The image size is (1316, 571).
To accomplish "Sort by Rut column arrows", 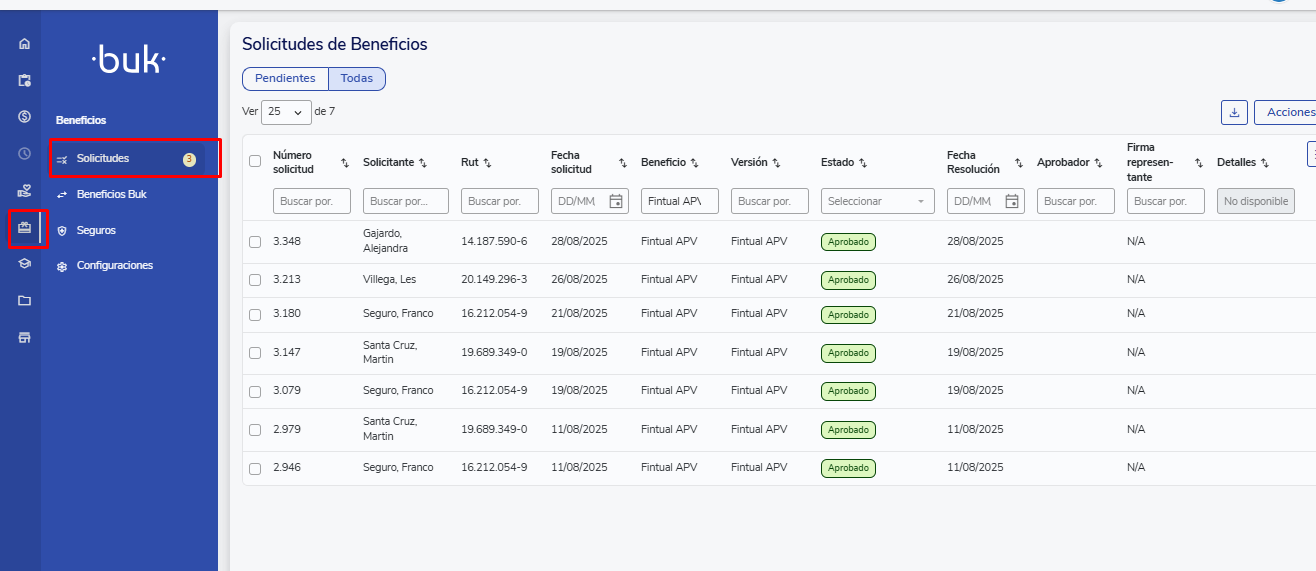I will pos(487,163).
